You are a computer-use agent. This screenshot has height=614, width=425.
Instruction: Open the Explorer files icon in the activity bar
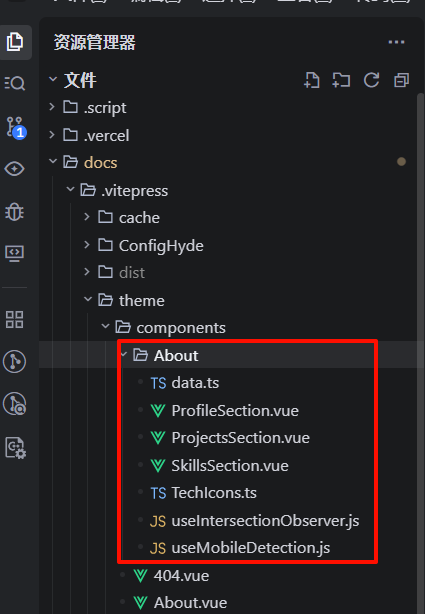click(x=15, y=42)
